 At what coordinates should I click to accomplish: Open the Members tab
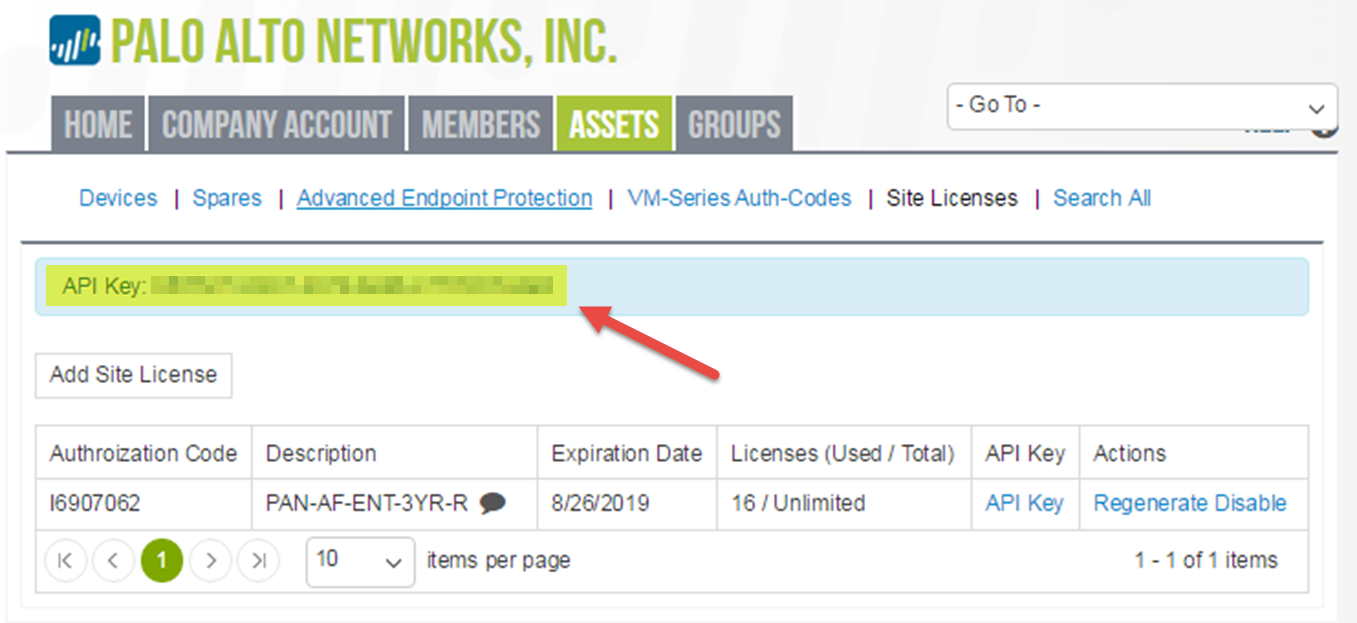point(481,125)
